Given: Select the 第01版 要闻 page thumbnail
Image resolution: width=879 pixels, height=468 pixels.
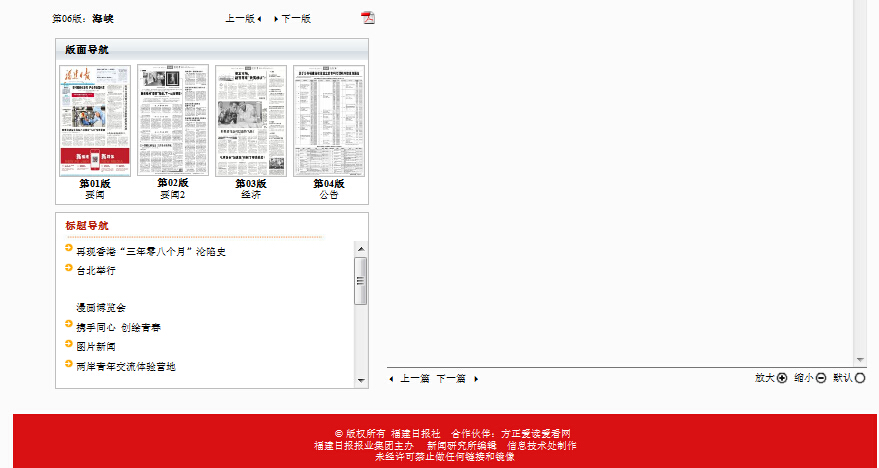Looking at the screenshot, I should tap(94, 121).
